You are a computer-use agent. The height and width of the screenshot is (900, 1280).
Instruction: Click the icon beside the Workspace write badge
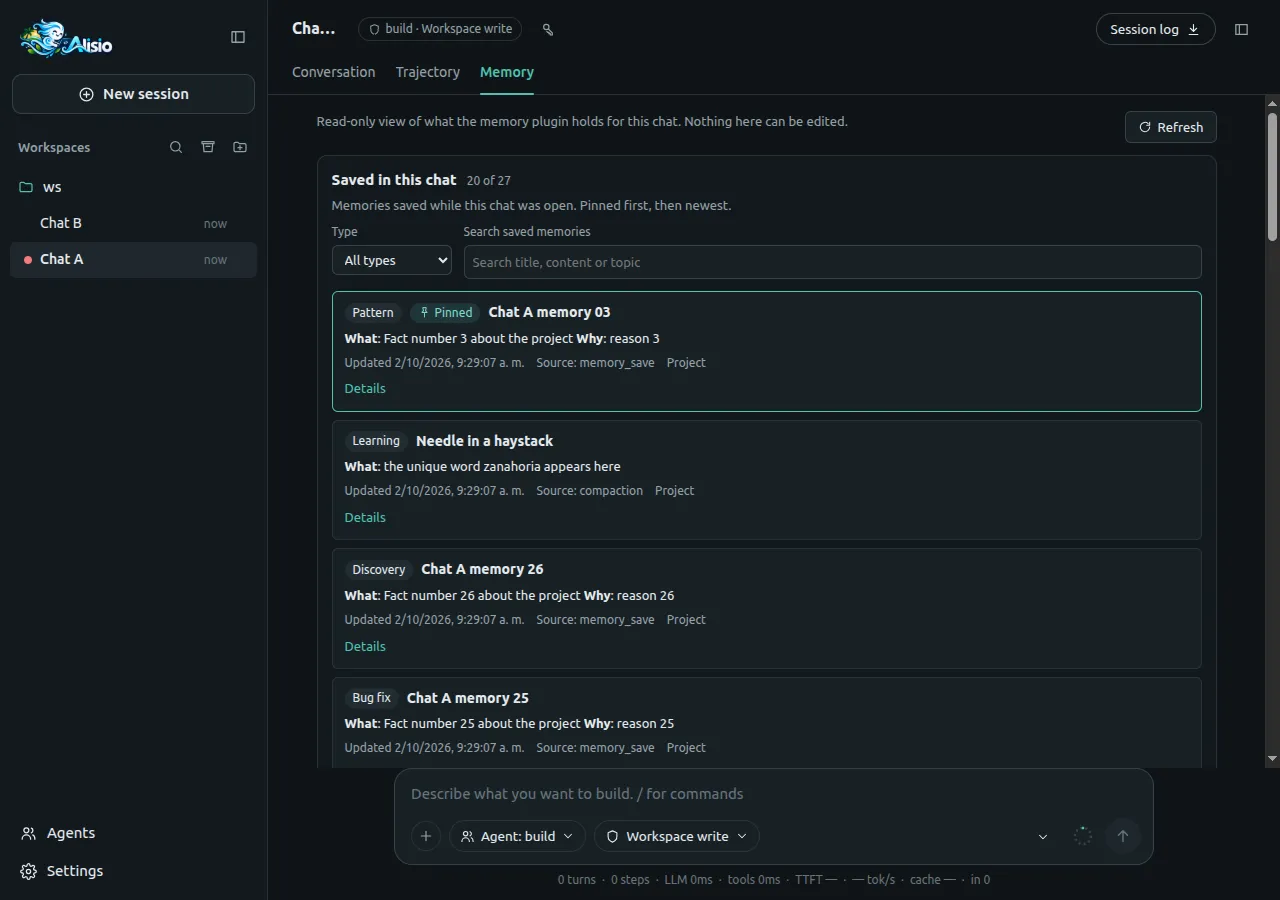pos(548,29)
